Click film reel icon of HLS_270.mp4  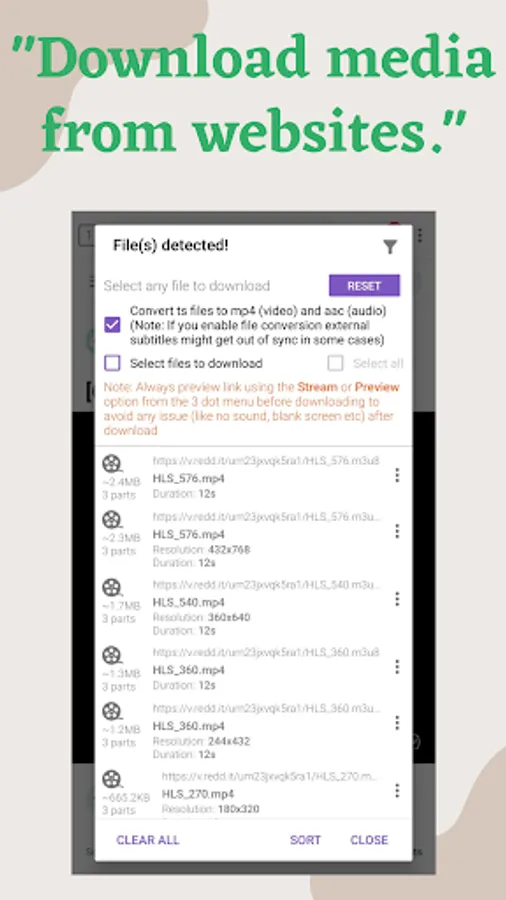pos(112,780)
